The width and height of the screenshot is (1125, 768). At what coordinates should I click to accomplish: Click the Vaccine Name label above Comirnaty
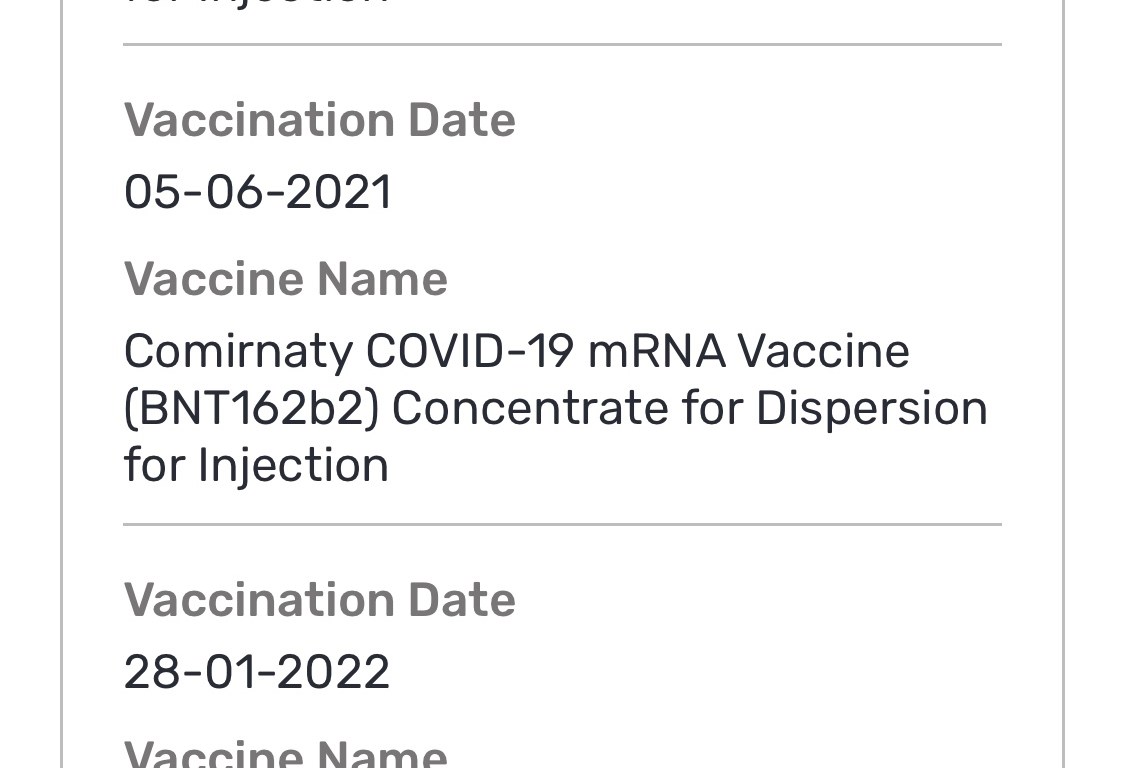[x=285, y=279]
